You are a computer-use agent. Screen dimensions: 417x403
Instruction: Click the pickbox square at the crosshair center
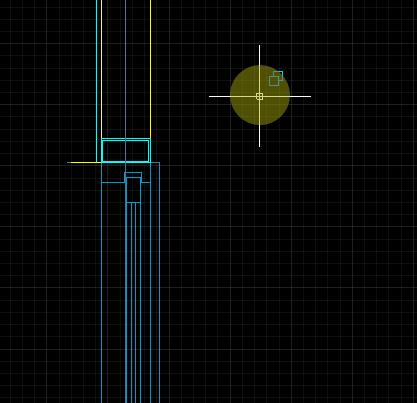pos(259,96)
